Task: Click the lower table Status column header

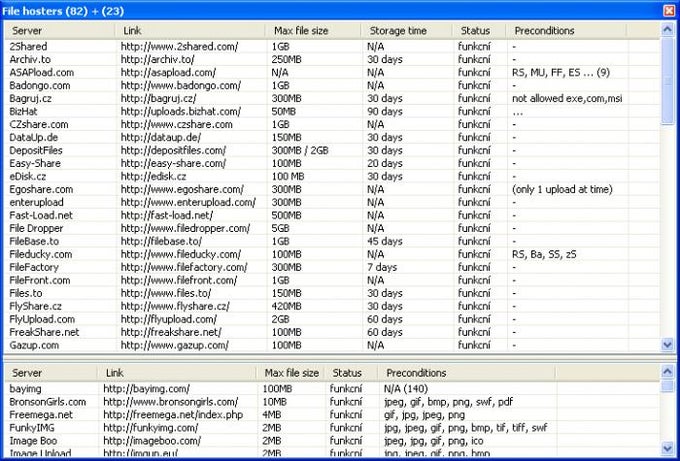Action: [x=352, y=373]
